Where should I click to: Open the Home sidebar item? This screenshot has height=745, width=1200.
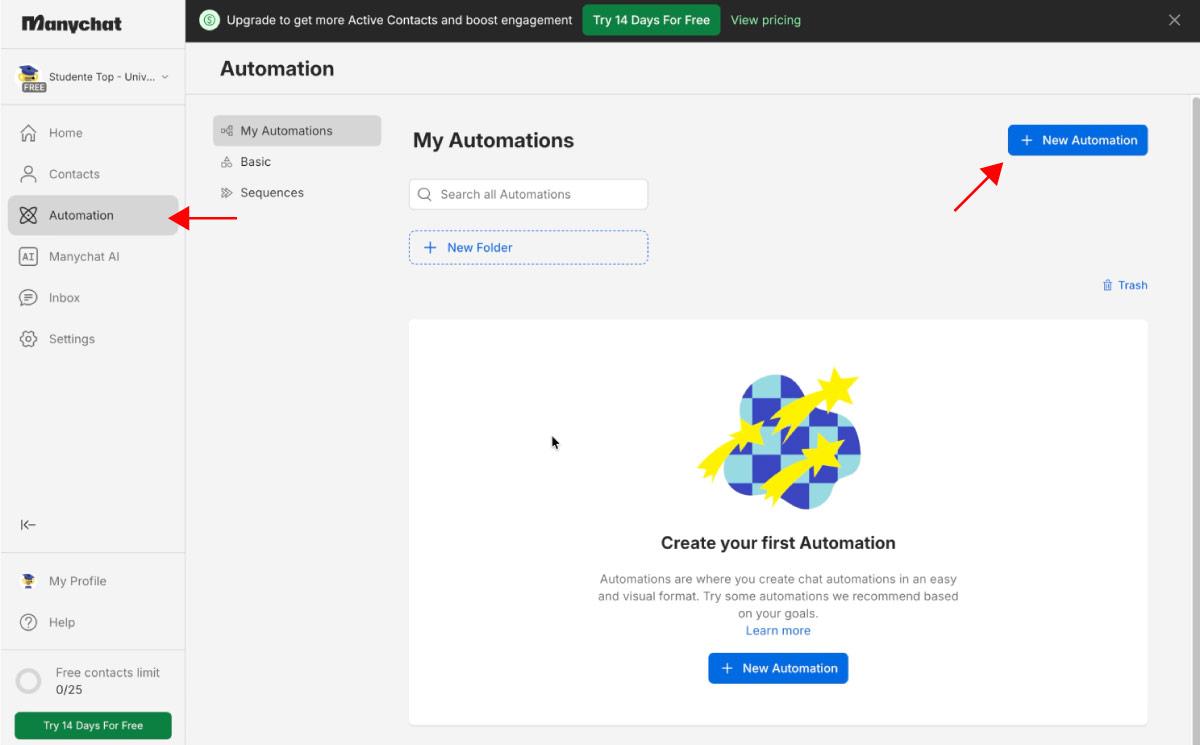[93, 133]
